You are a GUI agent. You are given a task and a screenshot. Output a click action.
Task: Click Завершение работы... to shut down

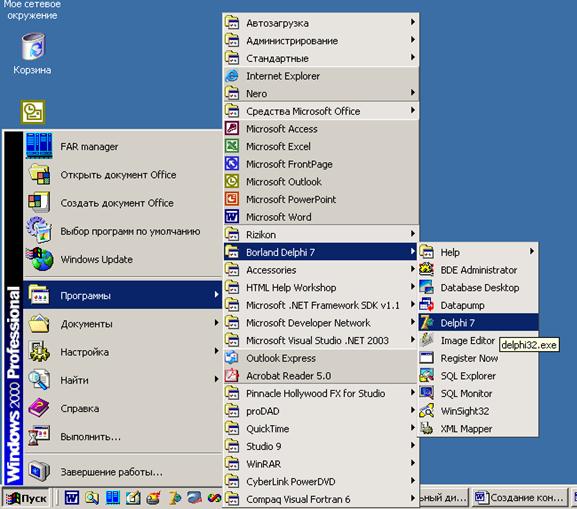[123, 471]
